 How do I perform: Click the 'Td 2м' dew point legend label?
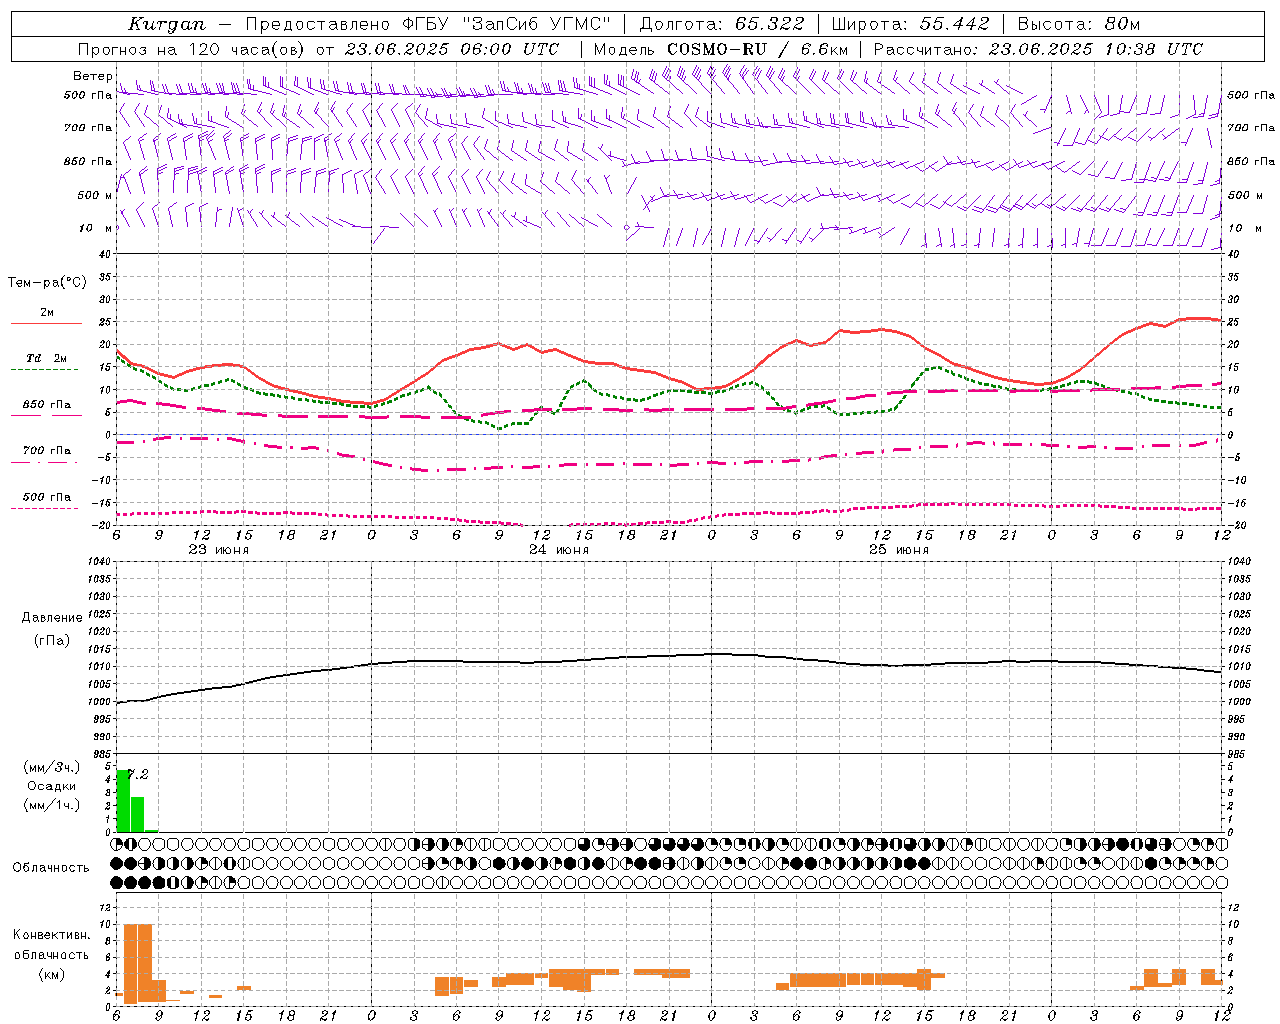(x=46, y=358)
